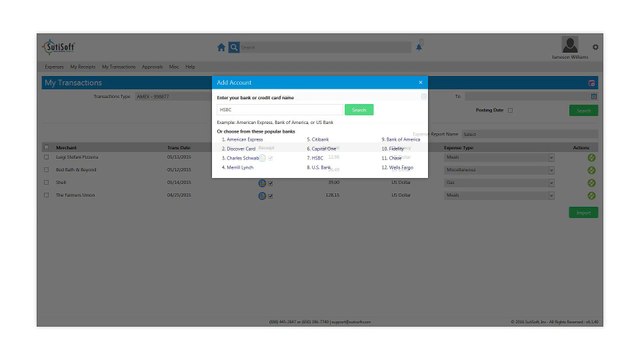Click the magnifier search icon in header
This screenshot has width=640, height=360.
[x=234, y=47]
